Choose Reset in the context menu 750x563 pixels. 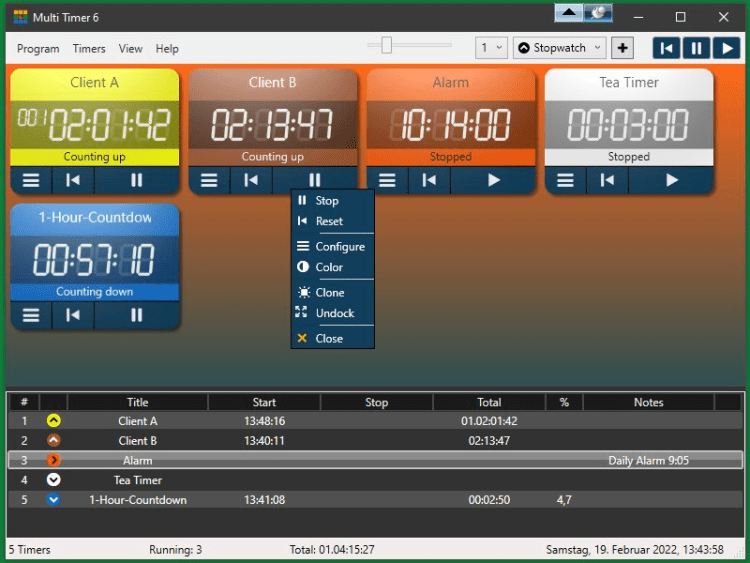coord(332,221)
